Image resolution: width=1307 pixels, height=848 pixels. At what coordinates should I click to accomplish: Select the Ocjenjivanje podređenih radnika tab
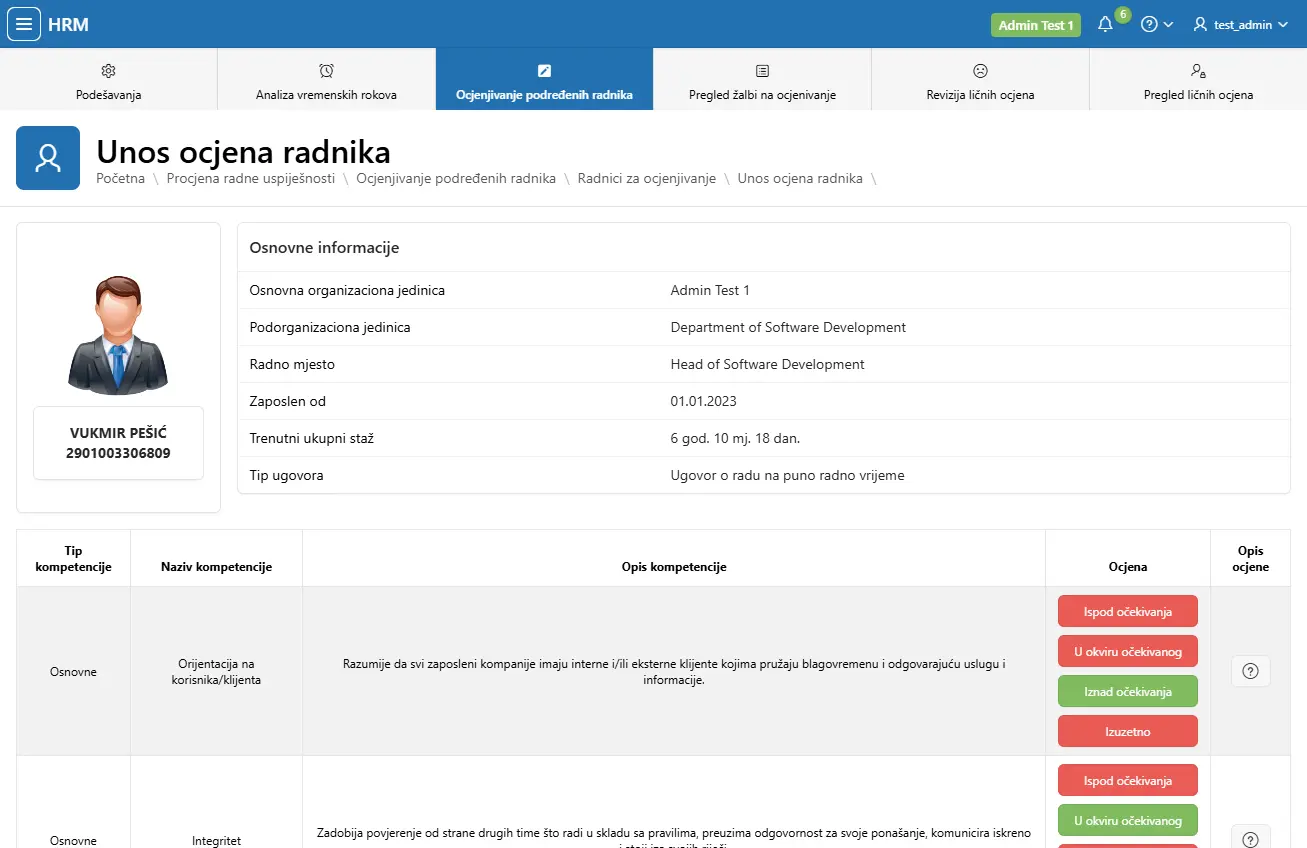[544, 79]
